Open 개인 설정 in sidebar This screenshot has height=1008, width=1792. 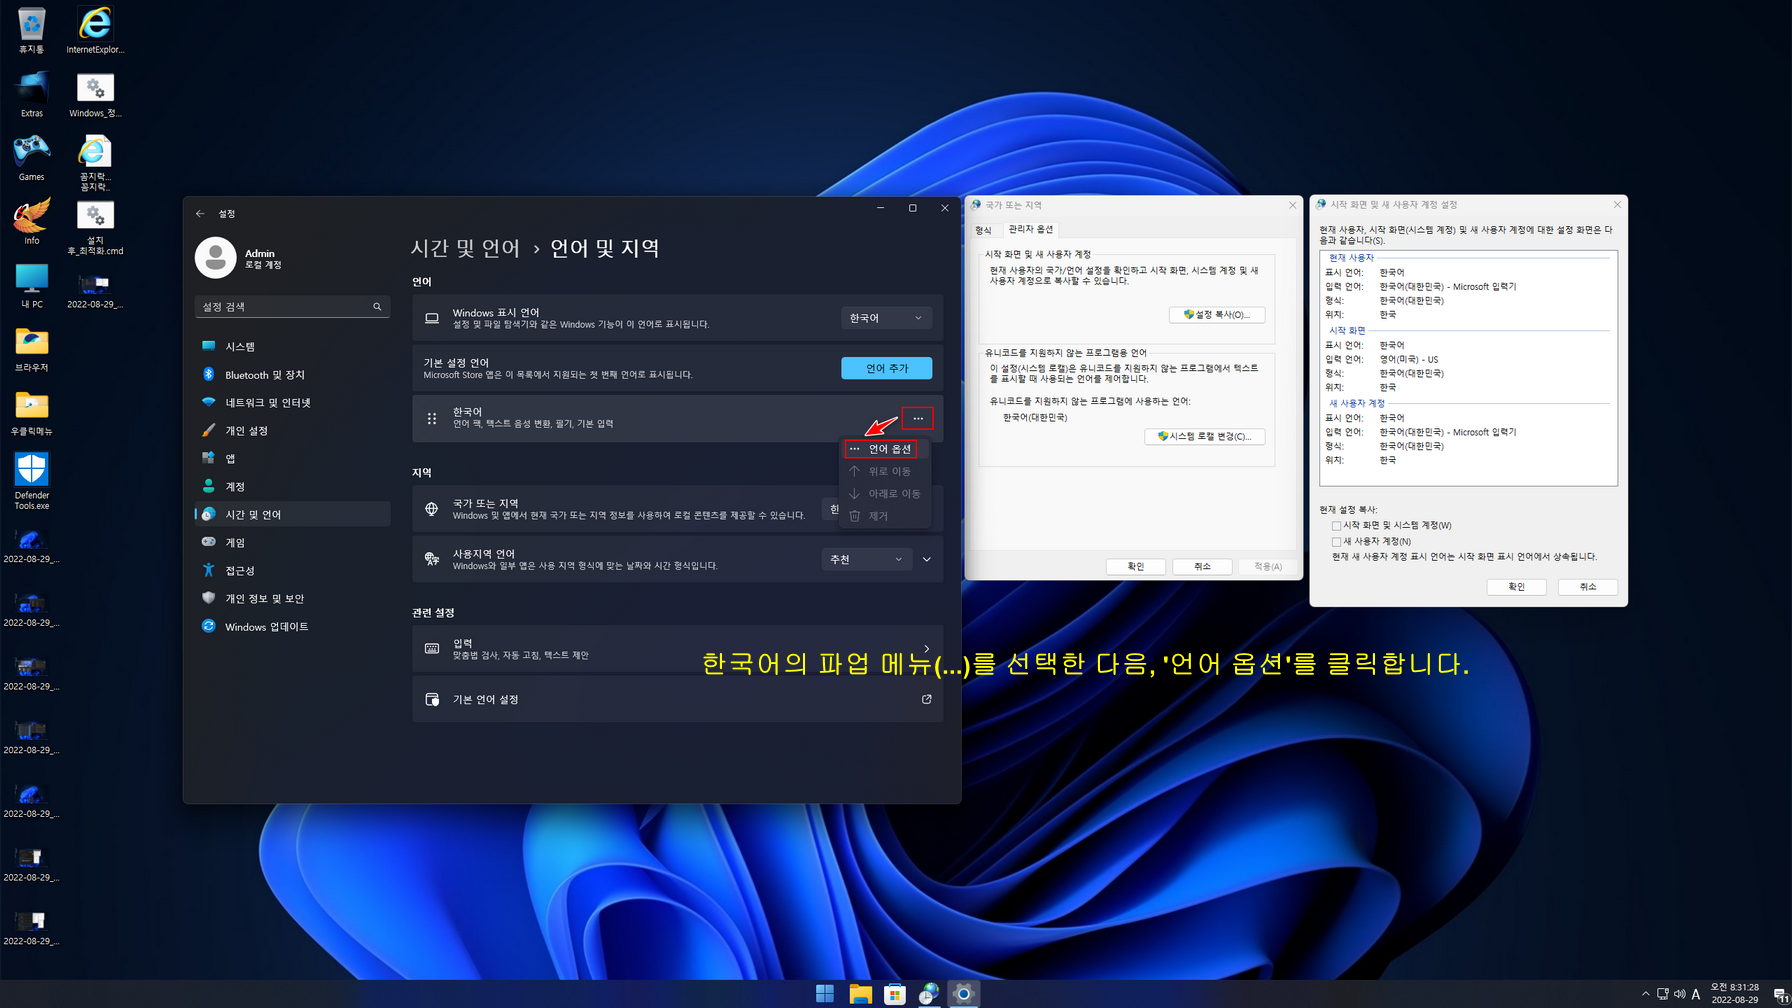[x=291, y=430]
